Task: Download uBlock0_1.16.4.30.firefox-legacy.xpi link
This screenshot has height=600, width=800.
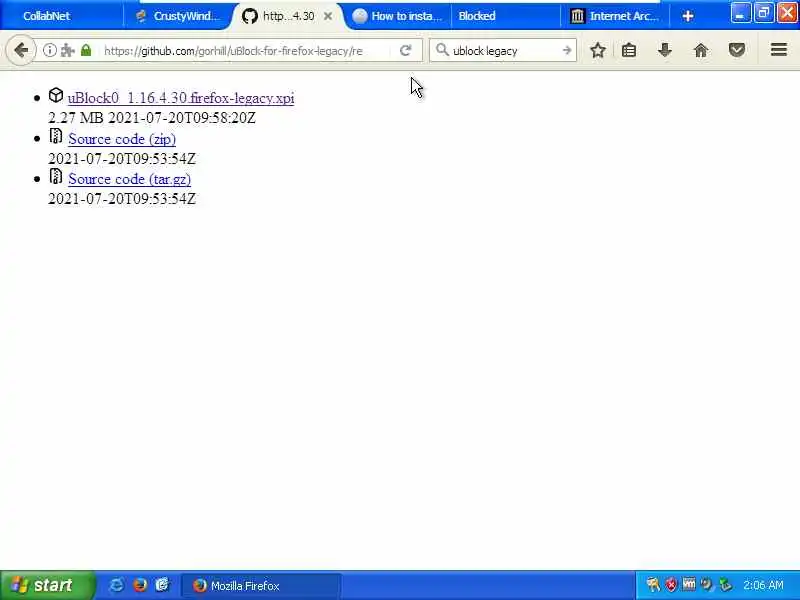Action: tap(181, 98)
